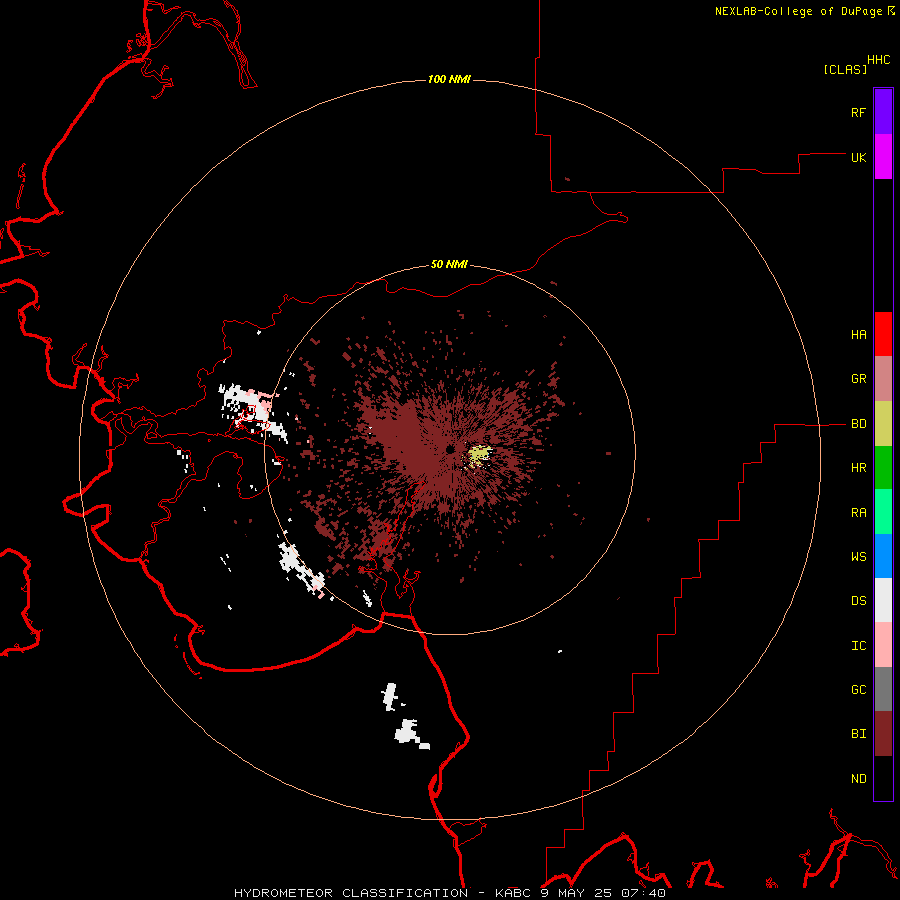Click the 50 NMI range ring label
The height and width of the screenshot is (900, 900).
click(449, 264)
